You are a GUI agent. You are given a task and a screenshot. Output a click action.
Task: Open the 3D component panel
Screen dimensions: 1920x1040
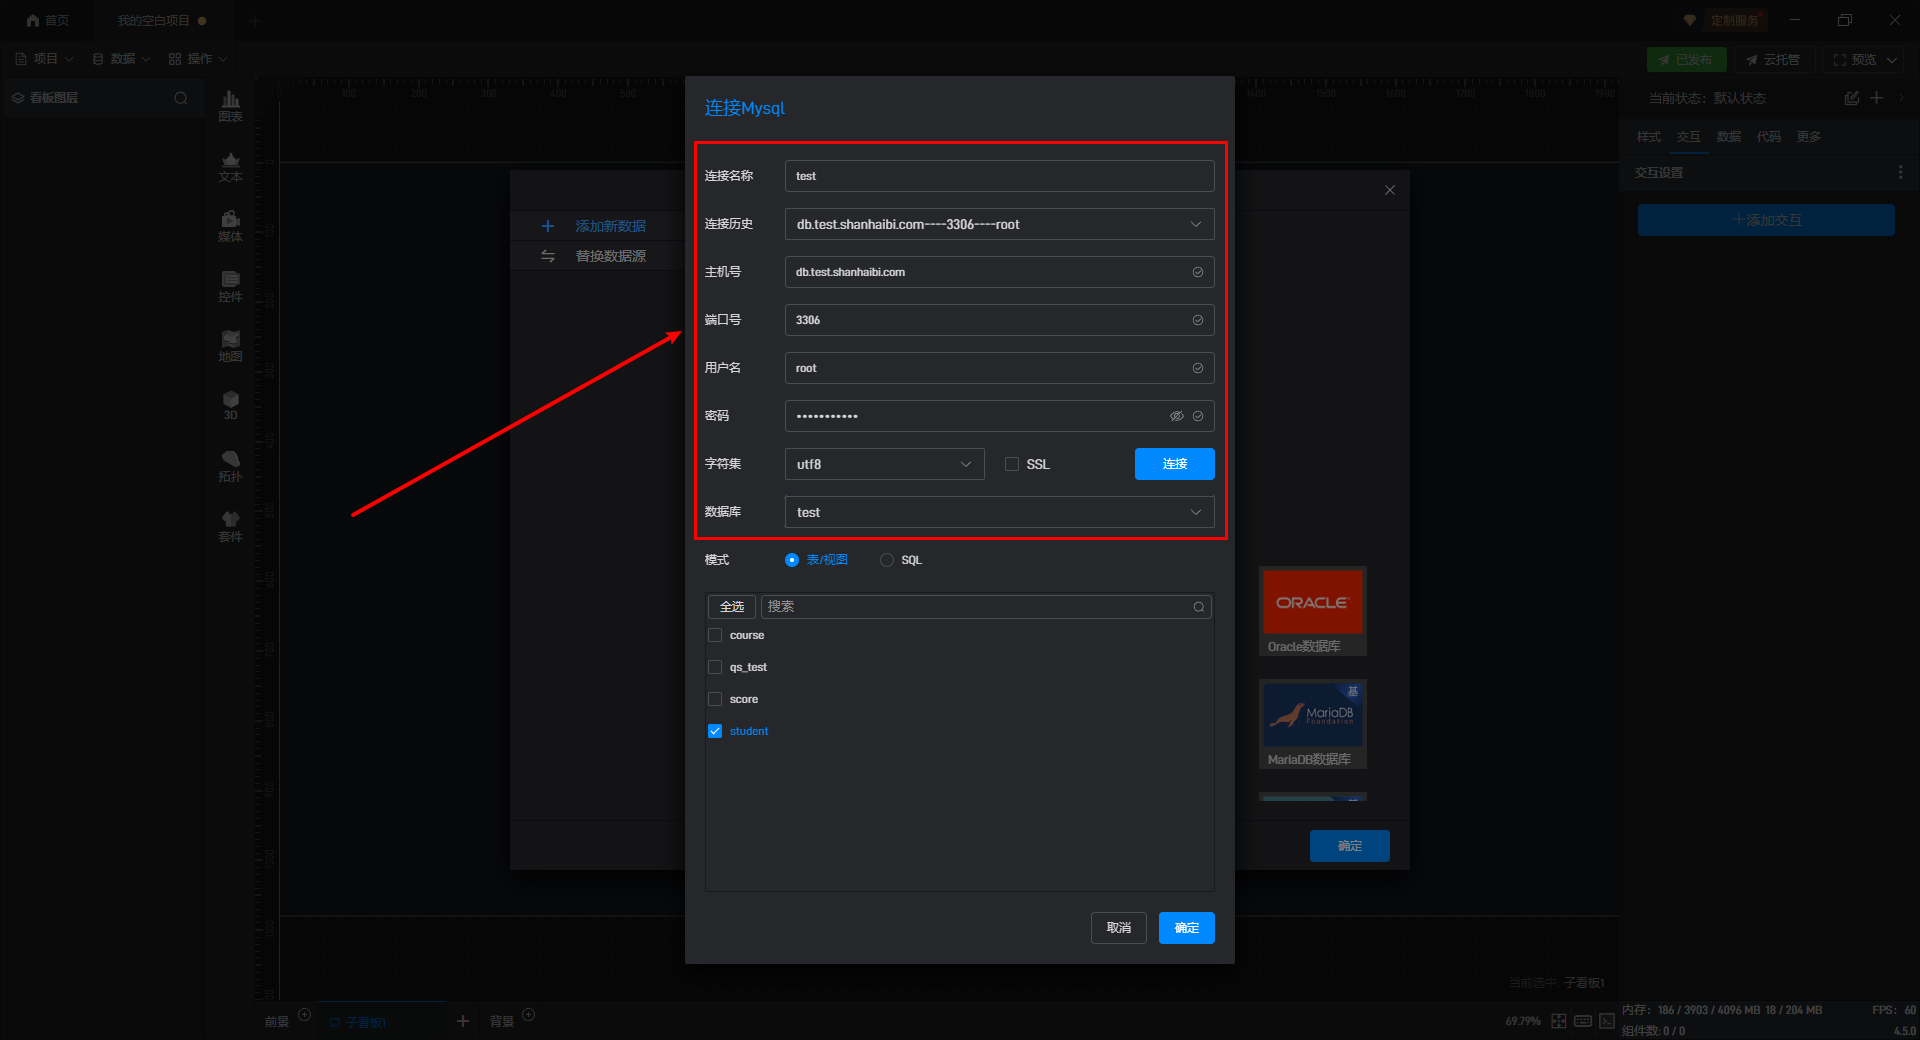(x=230, y=405)
